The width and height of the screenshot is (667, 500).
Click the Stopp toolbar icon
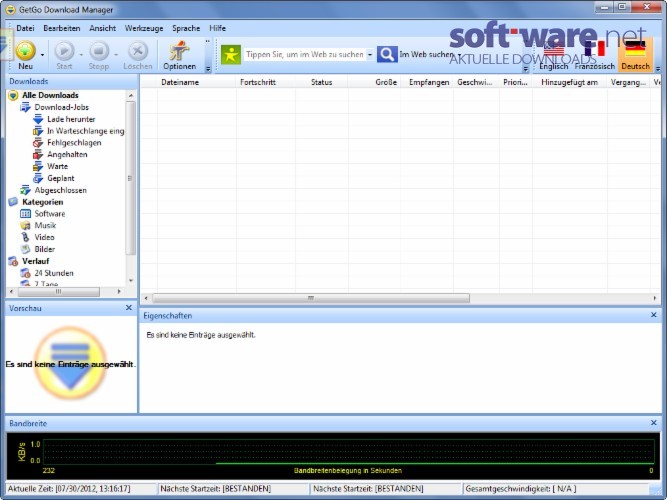(x=99, y=51)
